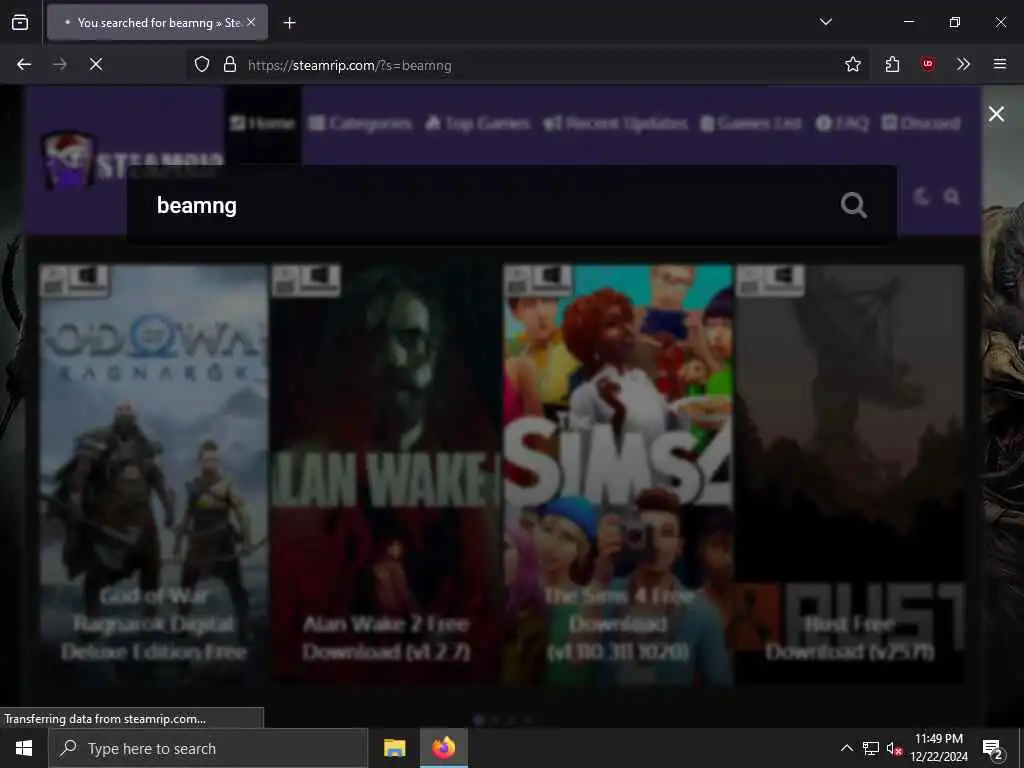
Task: Open File Explorer from taskbar
Action: pyautogui.click(x=394, y=748)
